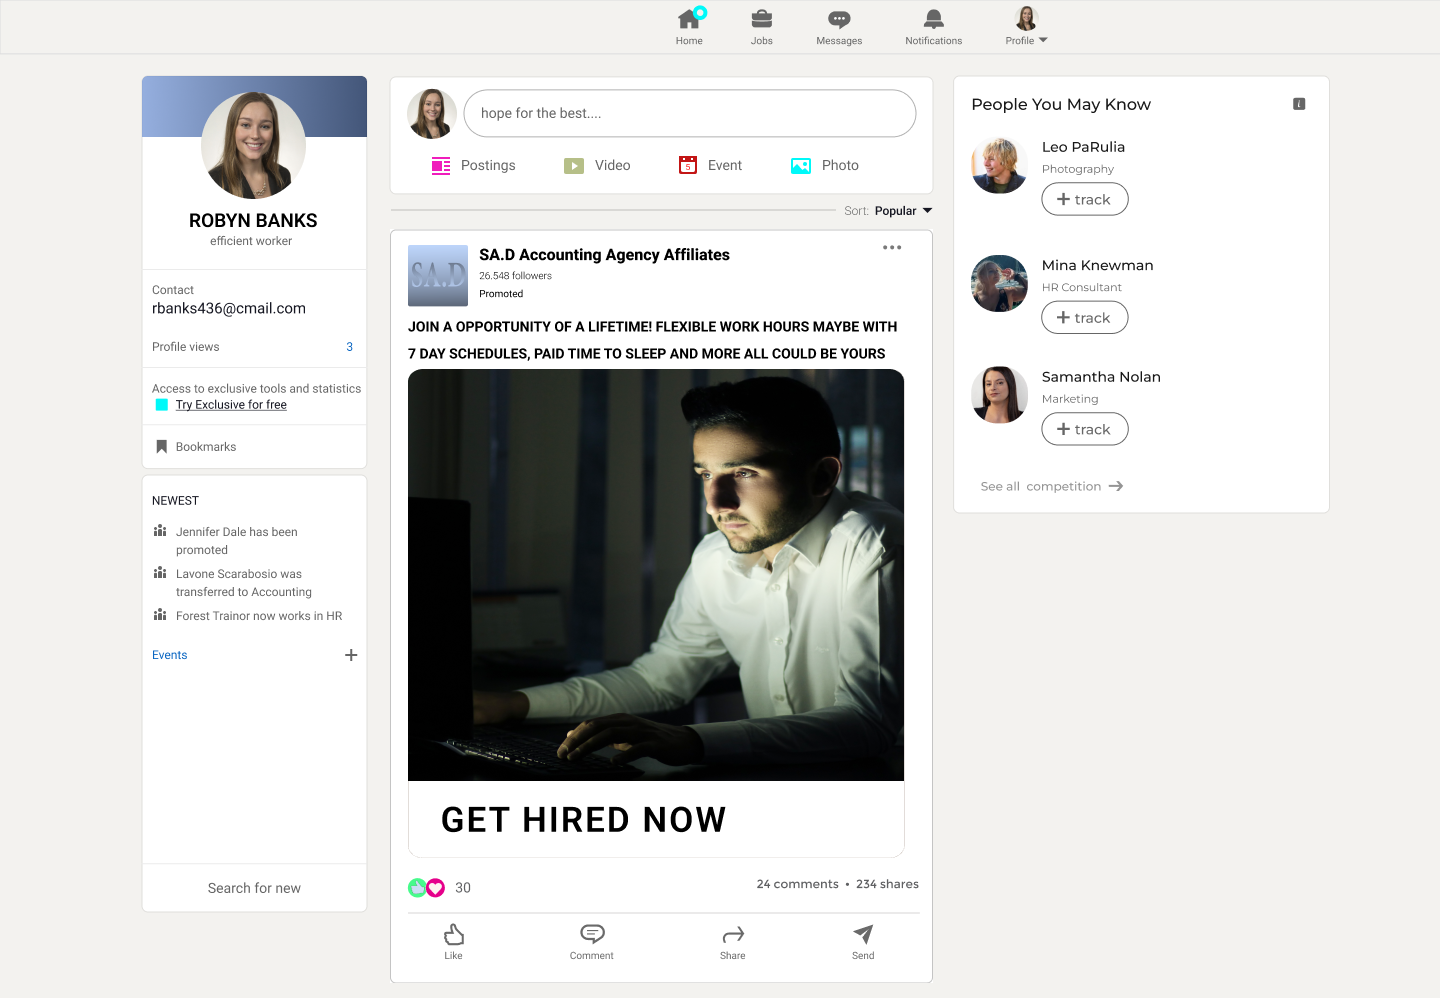View the 24 comments on the post
1440x998 pixels.
tap(797, 884)
